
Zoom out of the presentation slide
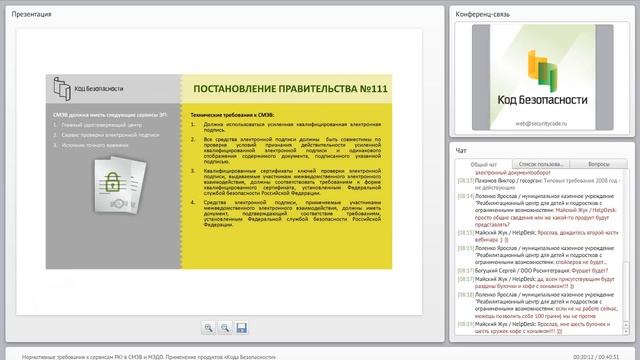coord(225,328)
